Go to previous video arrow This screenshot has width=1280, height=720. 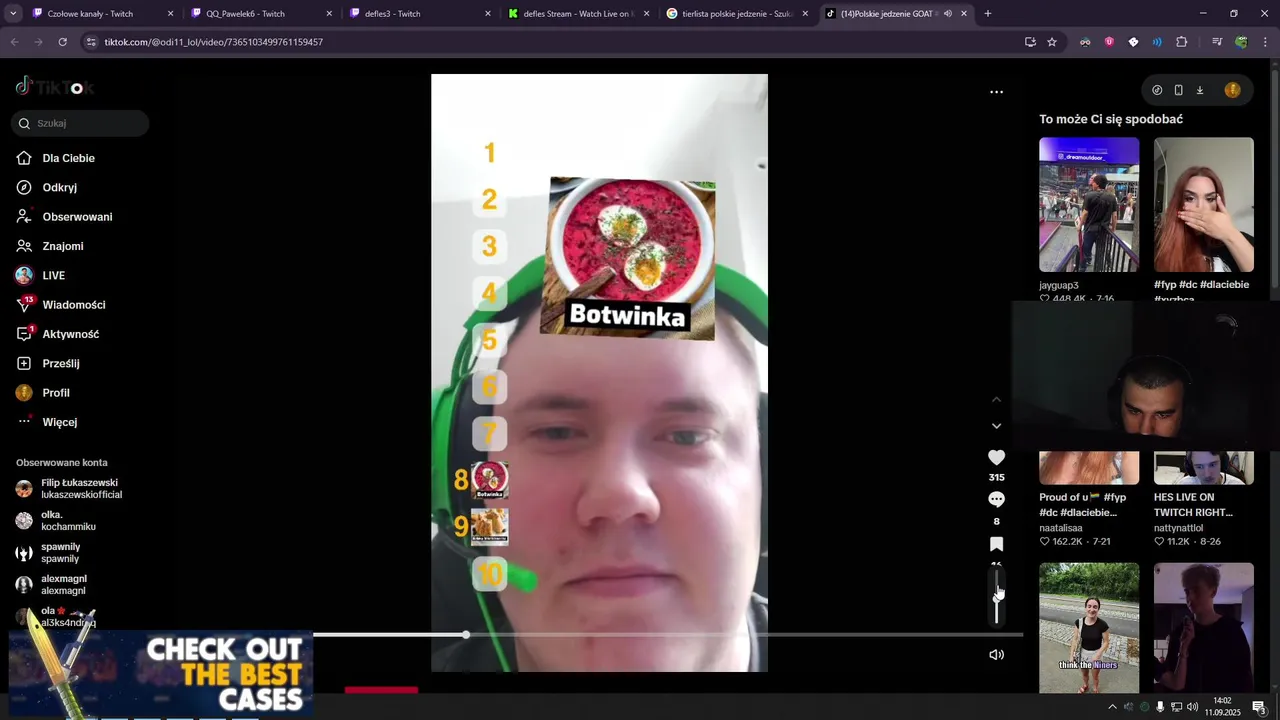pos(996,399)
